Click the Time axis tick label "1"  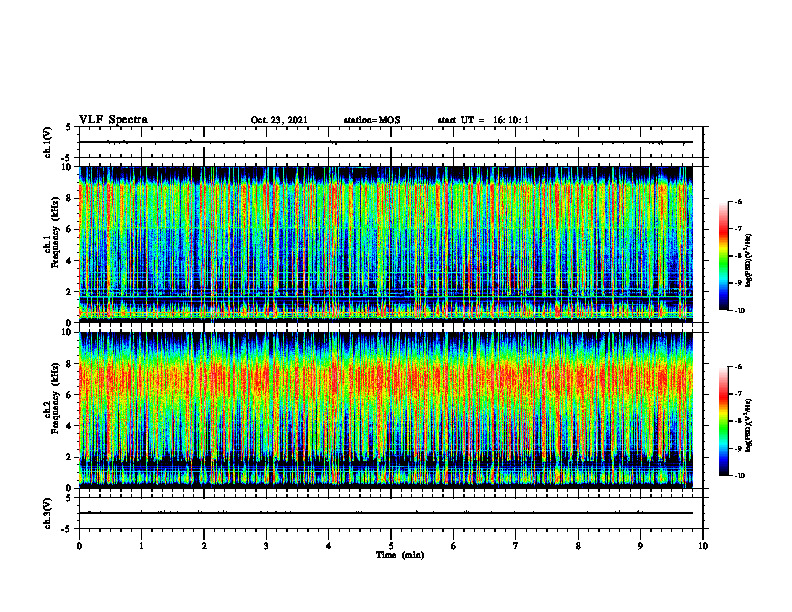pos(141,546)
